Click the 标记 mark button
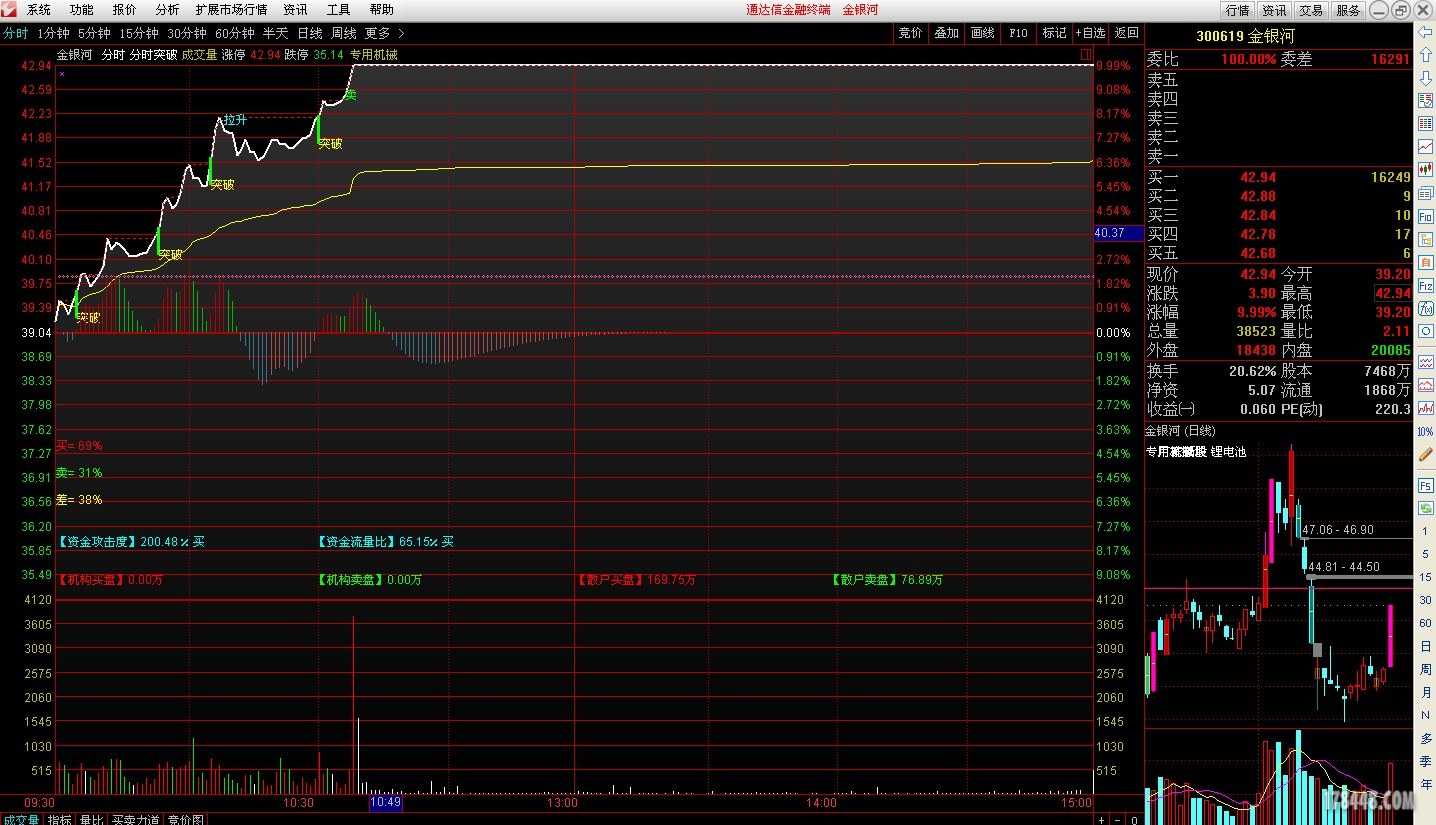 [1055, 33]
